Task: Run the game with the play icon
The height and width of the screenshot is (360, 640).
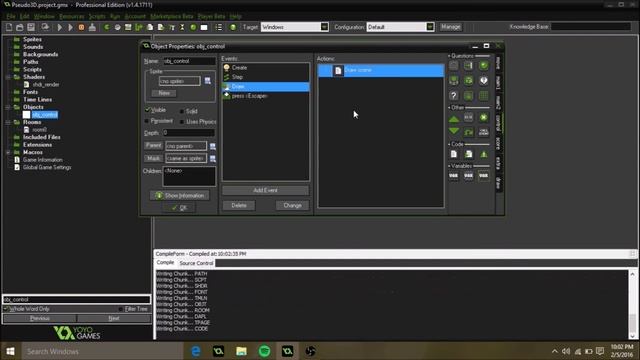Action: point(60,27)
